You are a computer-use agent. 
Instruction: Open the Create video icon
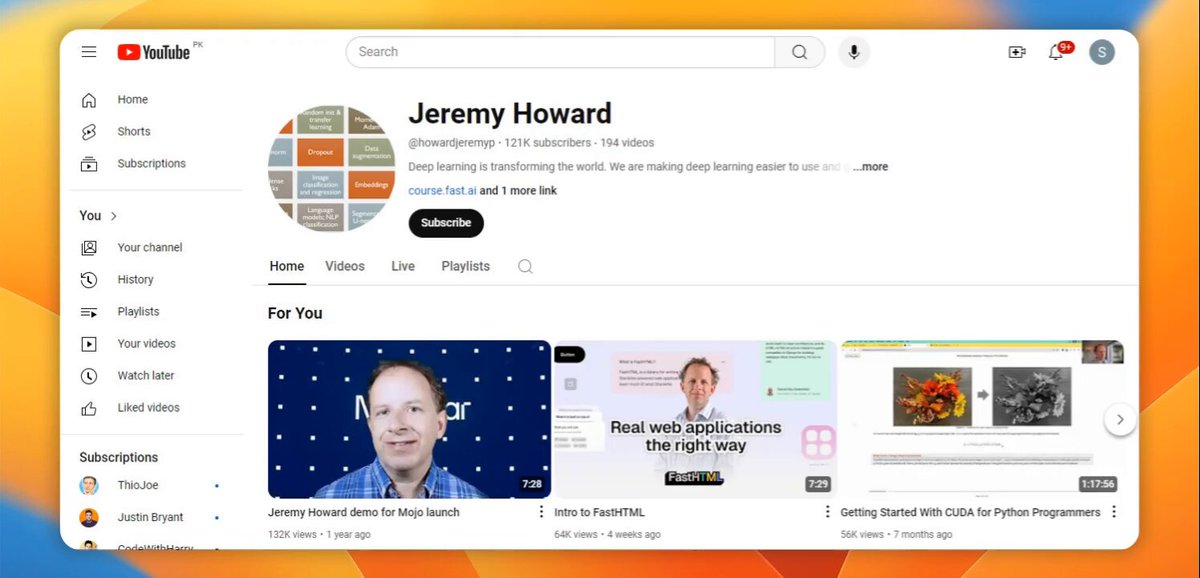[x=1017, y=52]
